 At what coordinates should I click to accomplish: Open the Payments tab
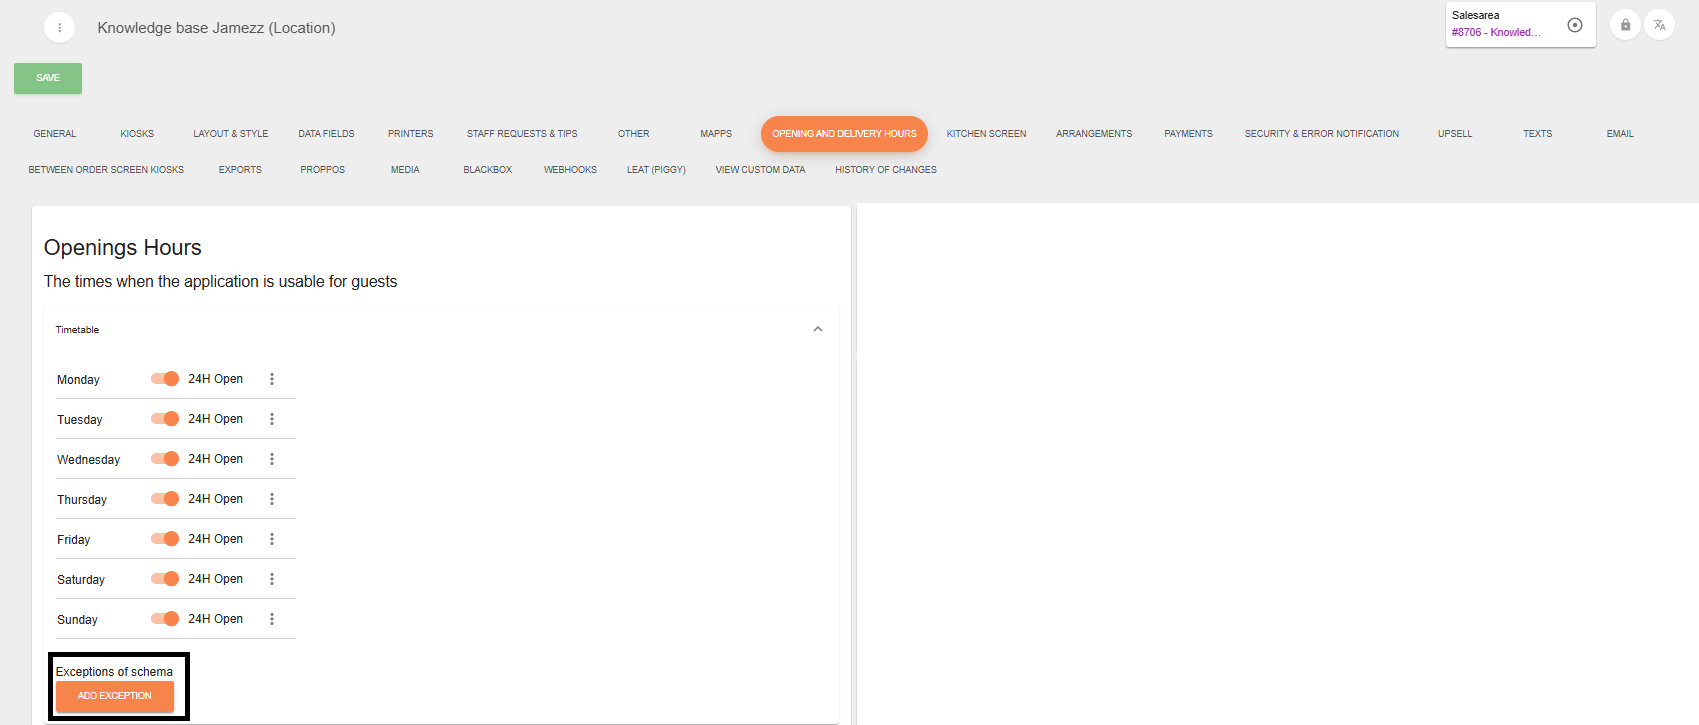(1188, 134)
